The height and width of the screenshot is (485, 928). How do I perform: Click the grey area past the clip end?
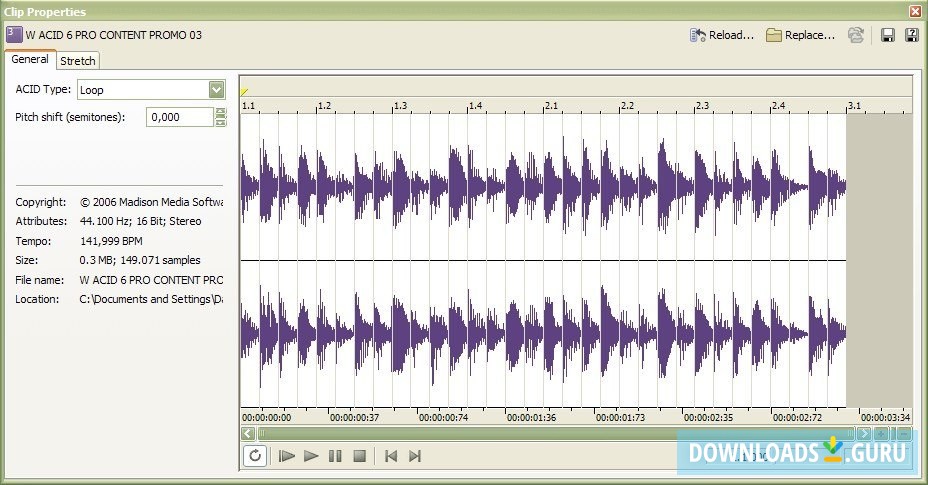[879, 260]
